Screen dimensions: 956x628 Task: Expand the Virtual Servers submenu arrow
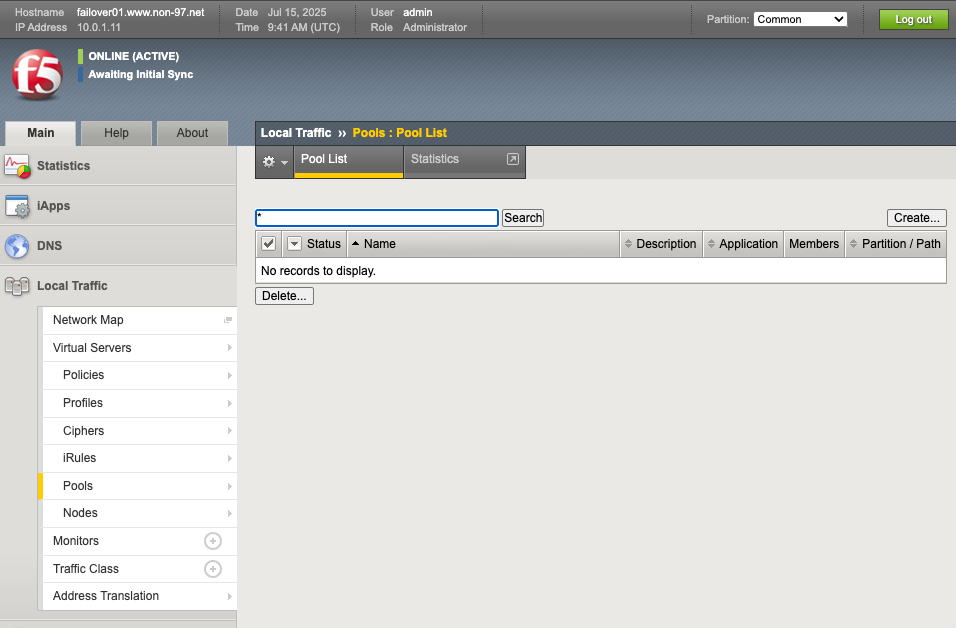[x=229, y=348]
